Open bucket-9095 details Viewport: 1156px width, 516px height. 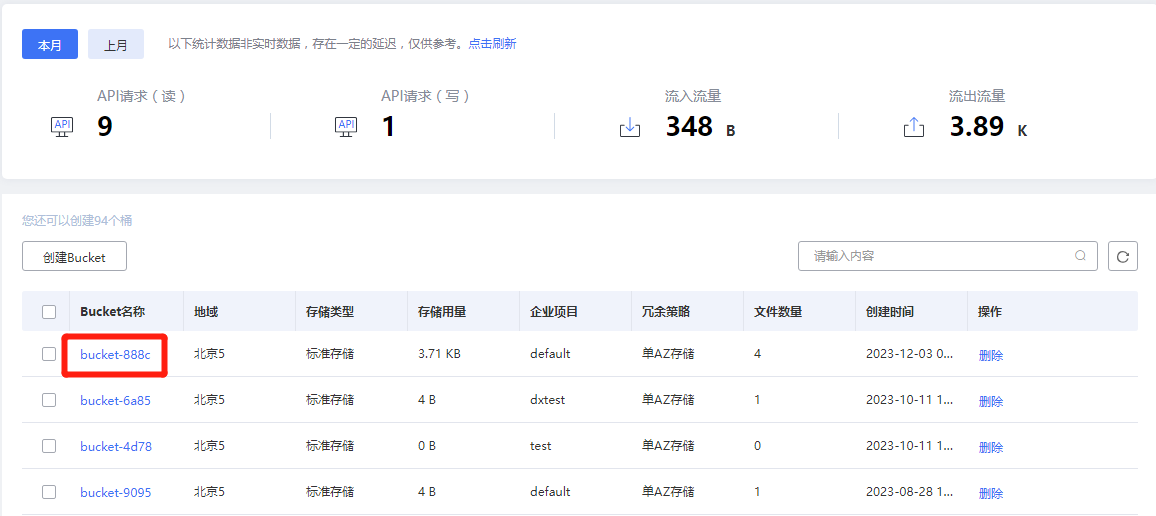point(115,492)
